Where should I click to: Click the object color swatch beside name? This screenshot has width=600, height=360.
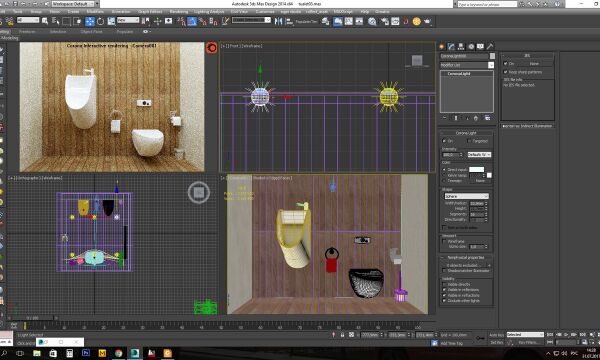(x=492, y=56)
